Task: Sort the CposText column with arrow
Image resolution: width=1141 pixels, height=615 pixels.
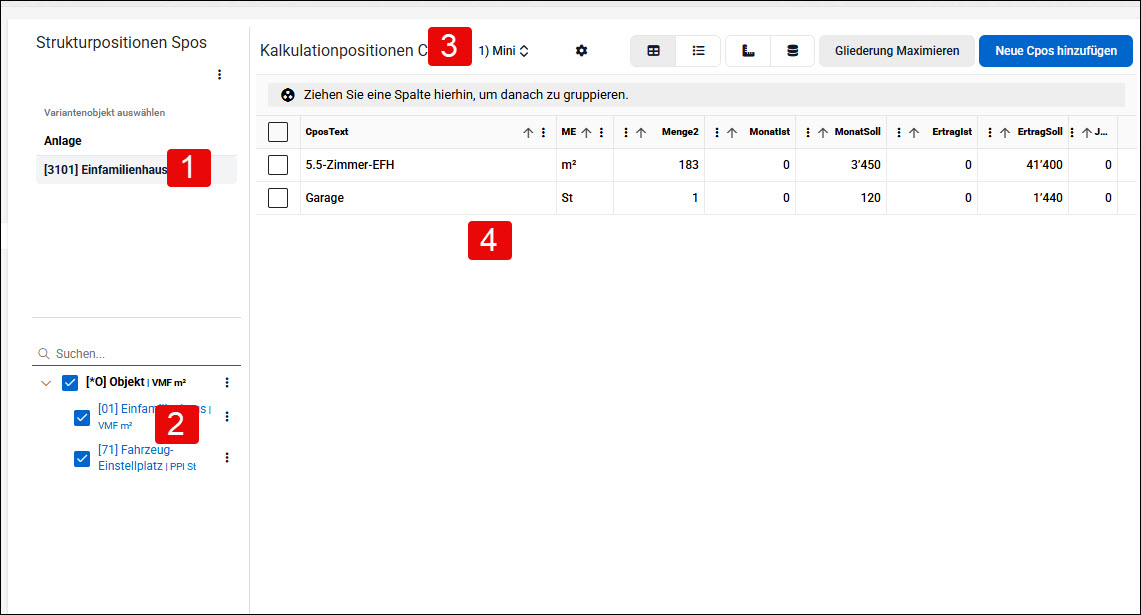Action: [x=528, y=132]
